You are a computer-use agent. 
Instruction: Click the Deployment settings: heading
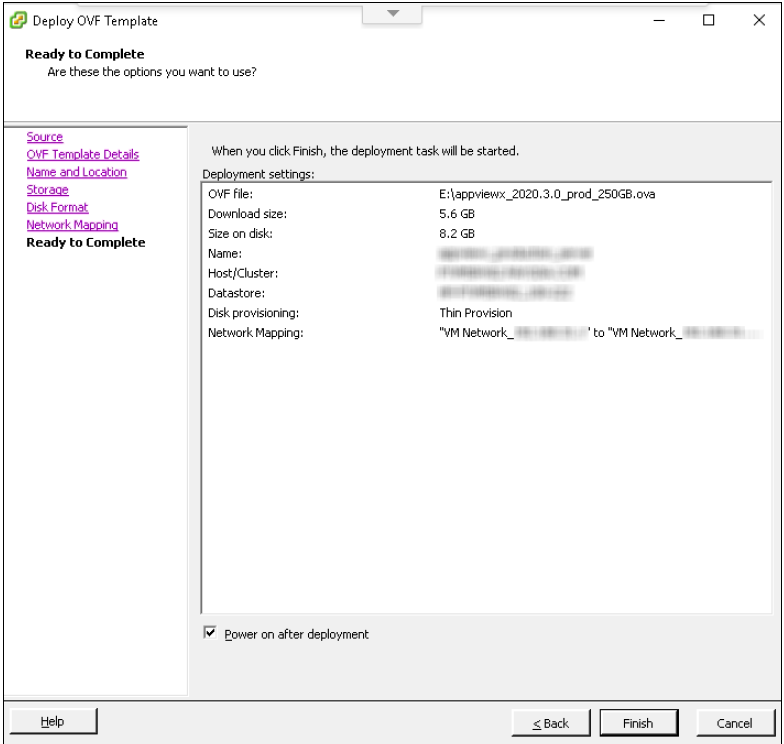click(258, 174)
